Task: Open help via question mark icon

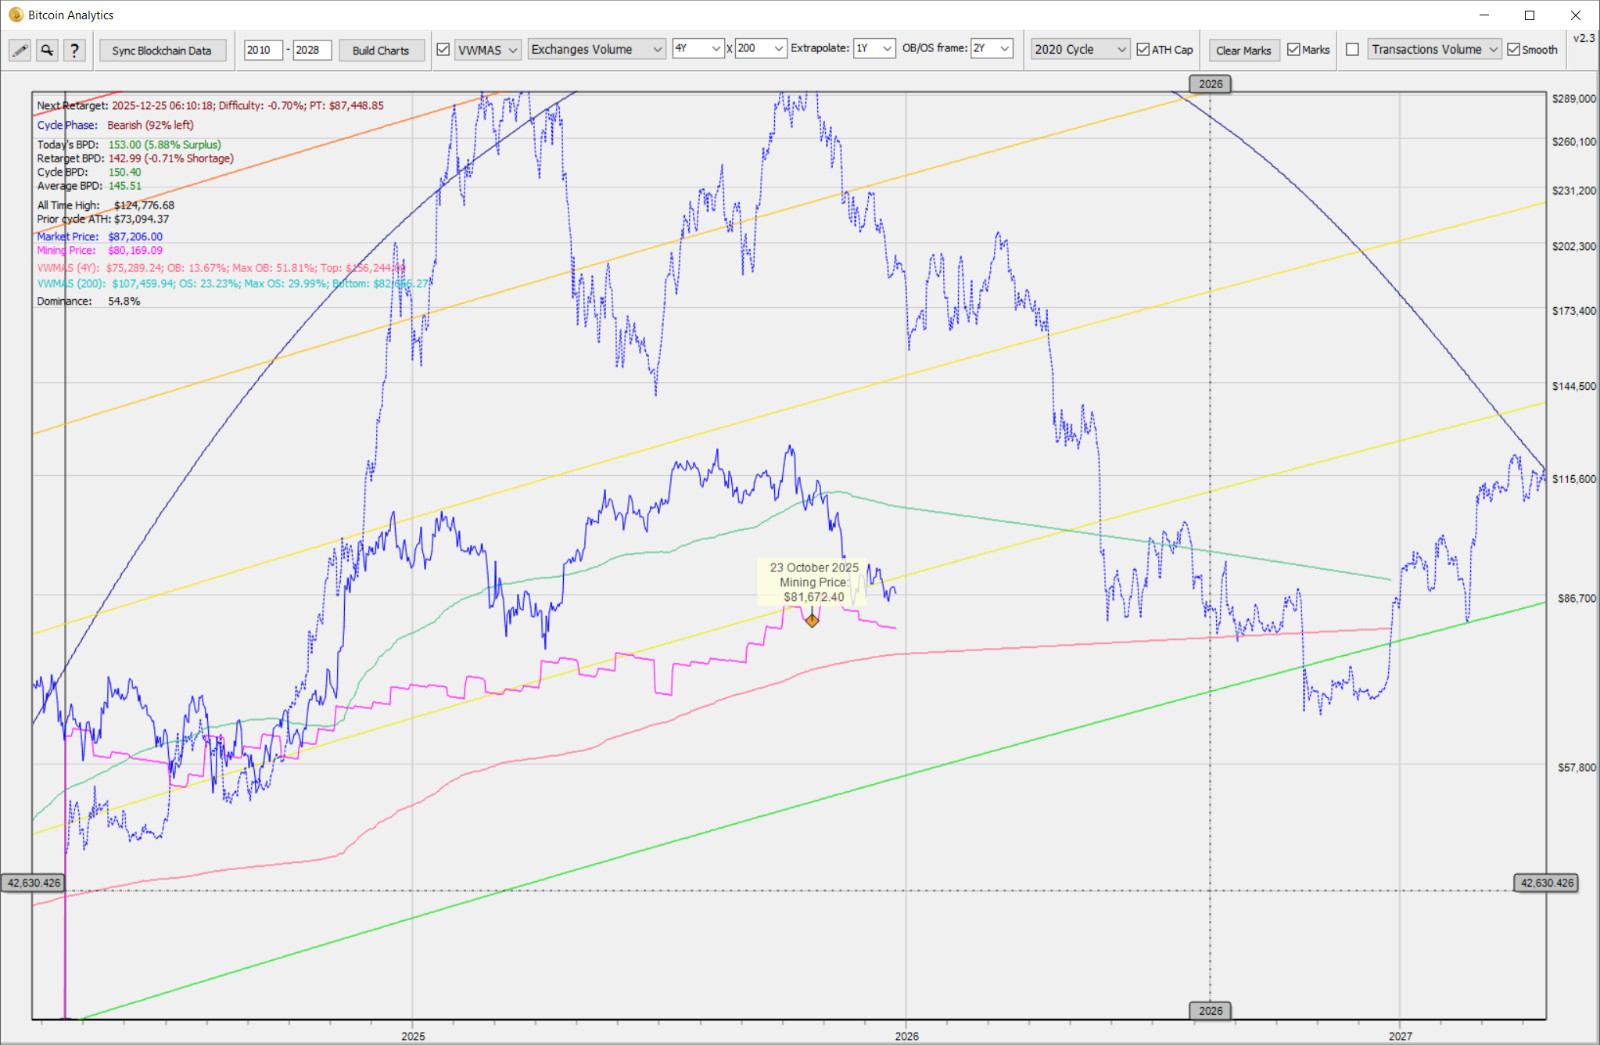Action: [74, 50]
